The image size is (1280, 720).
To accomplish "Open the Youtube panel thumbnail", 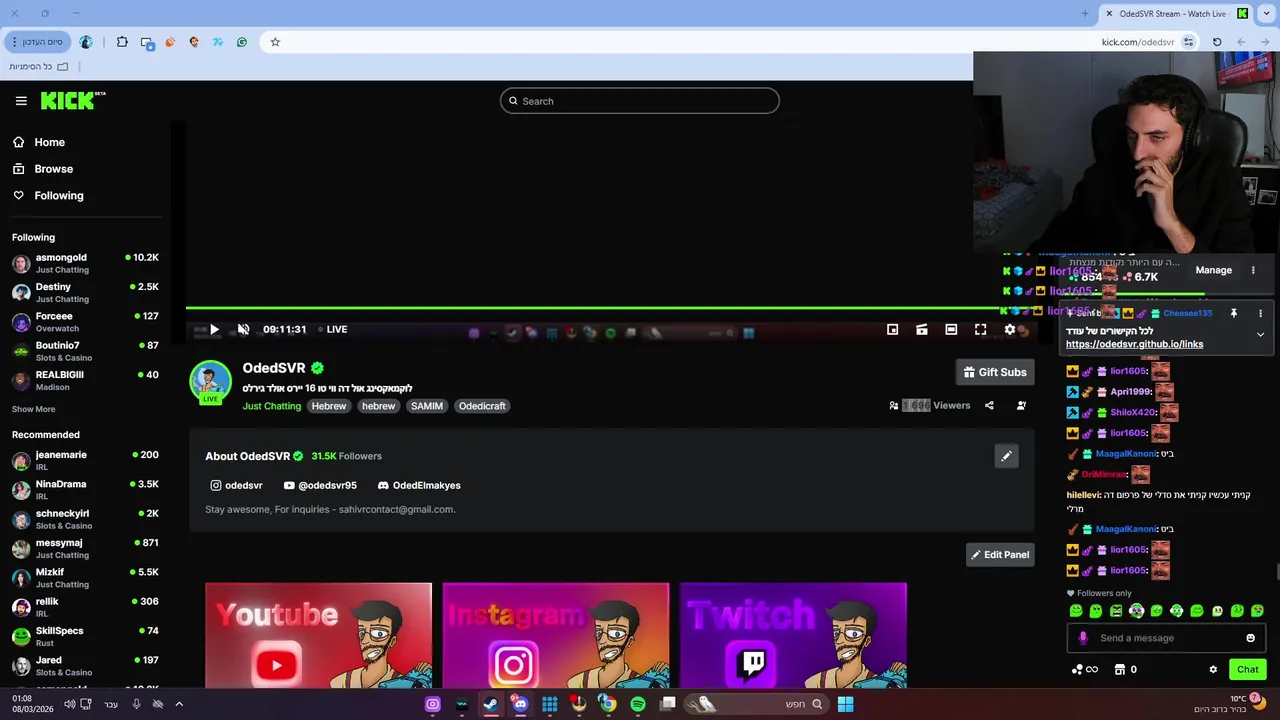I will point(318,635).
